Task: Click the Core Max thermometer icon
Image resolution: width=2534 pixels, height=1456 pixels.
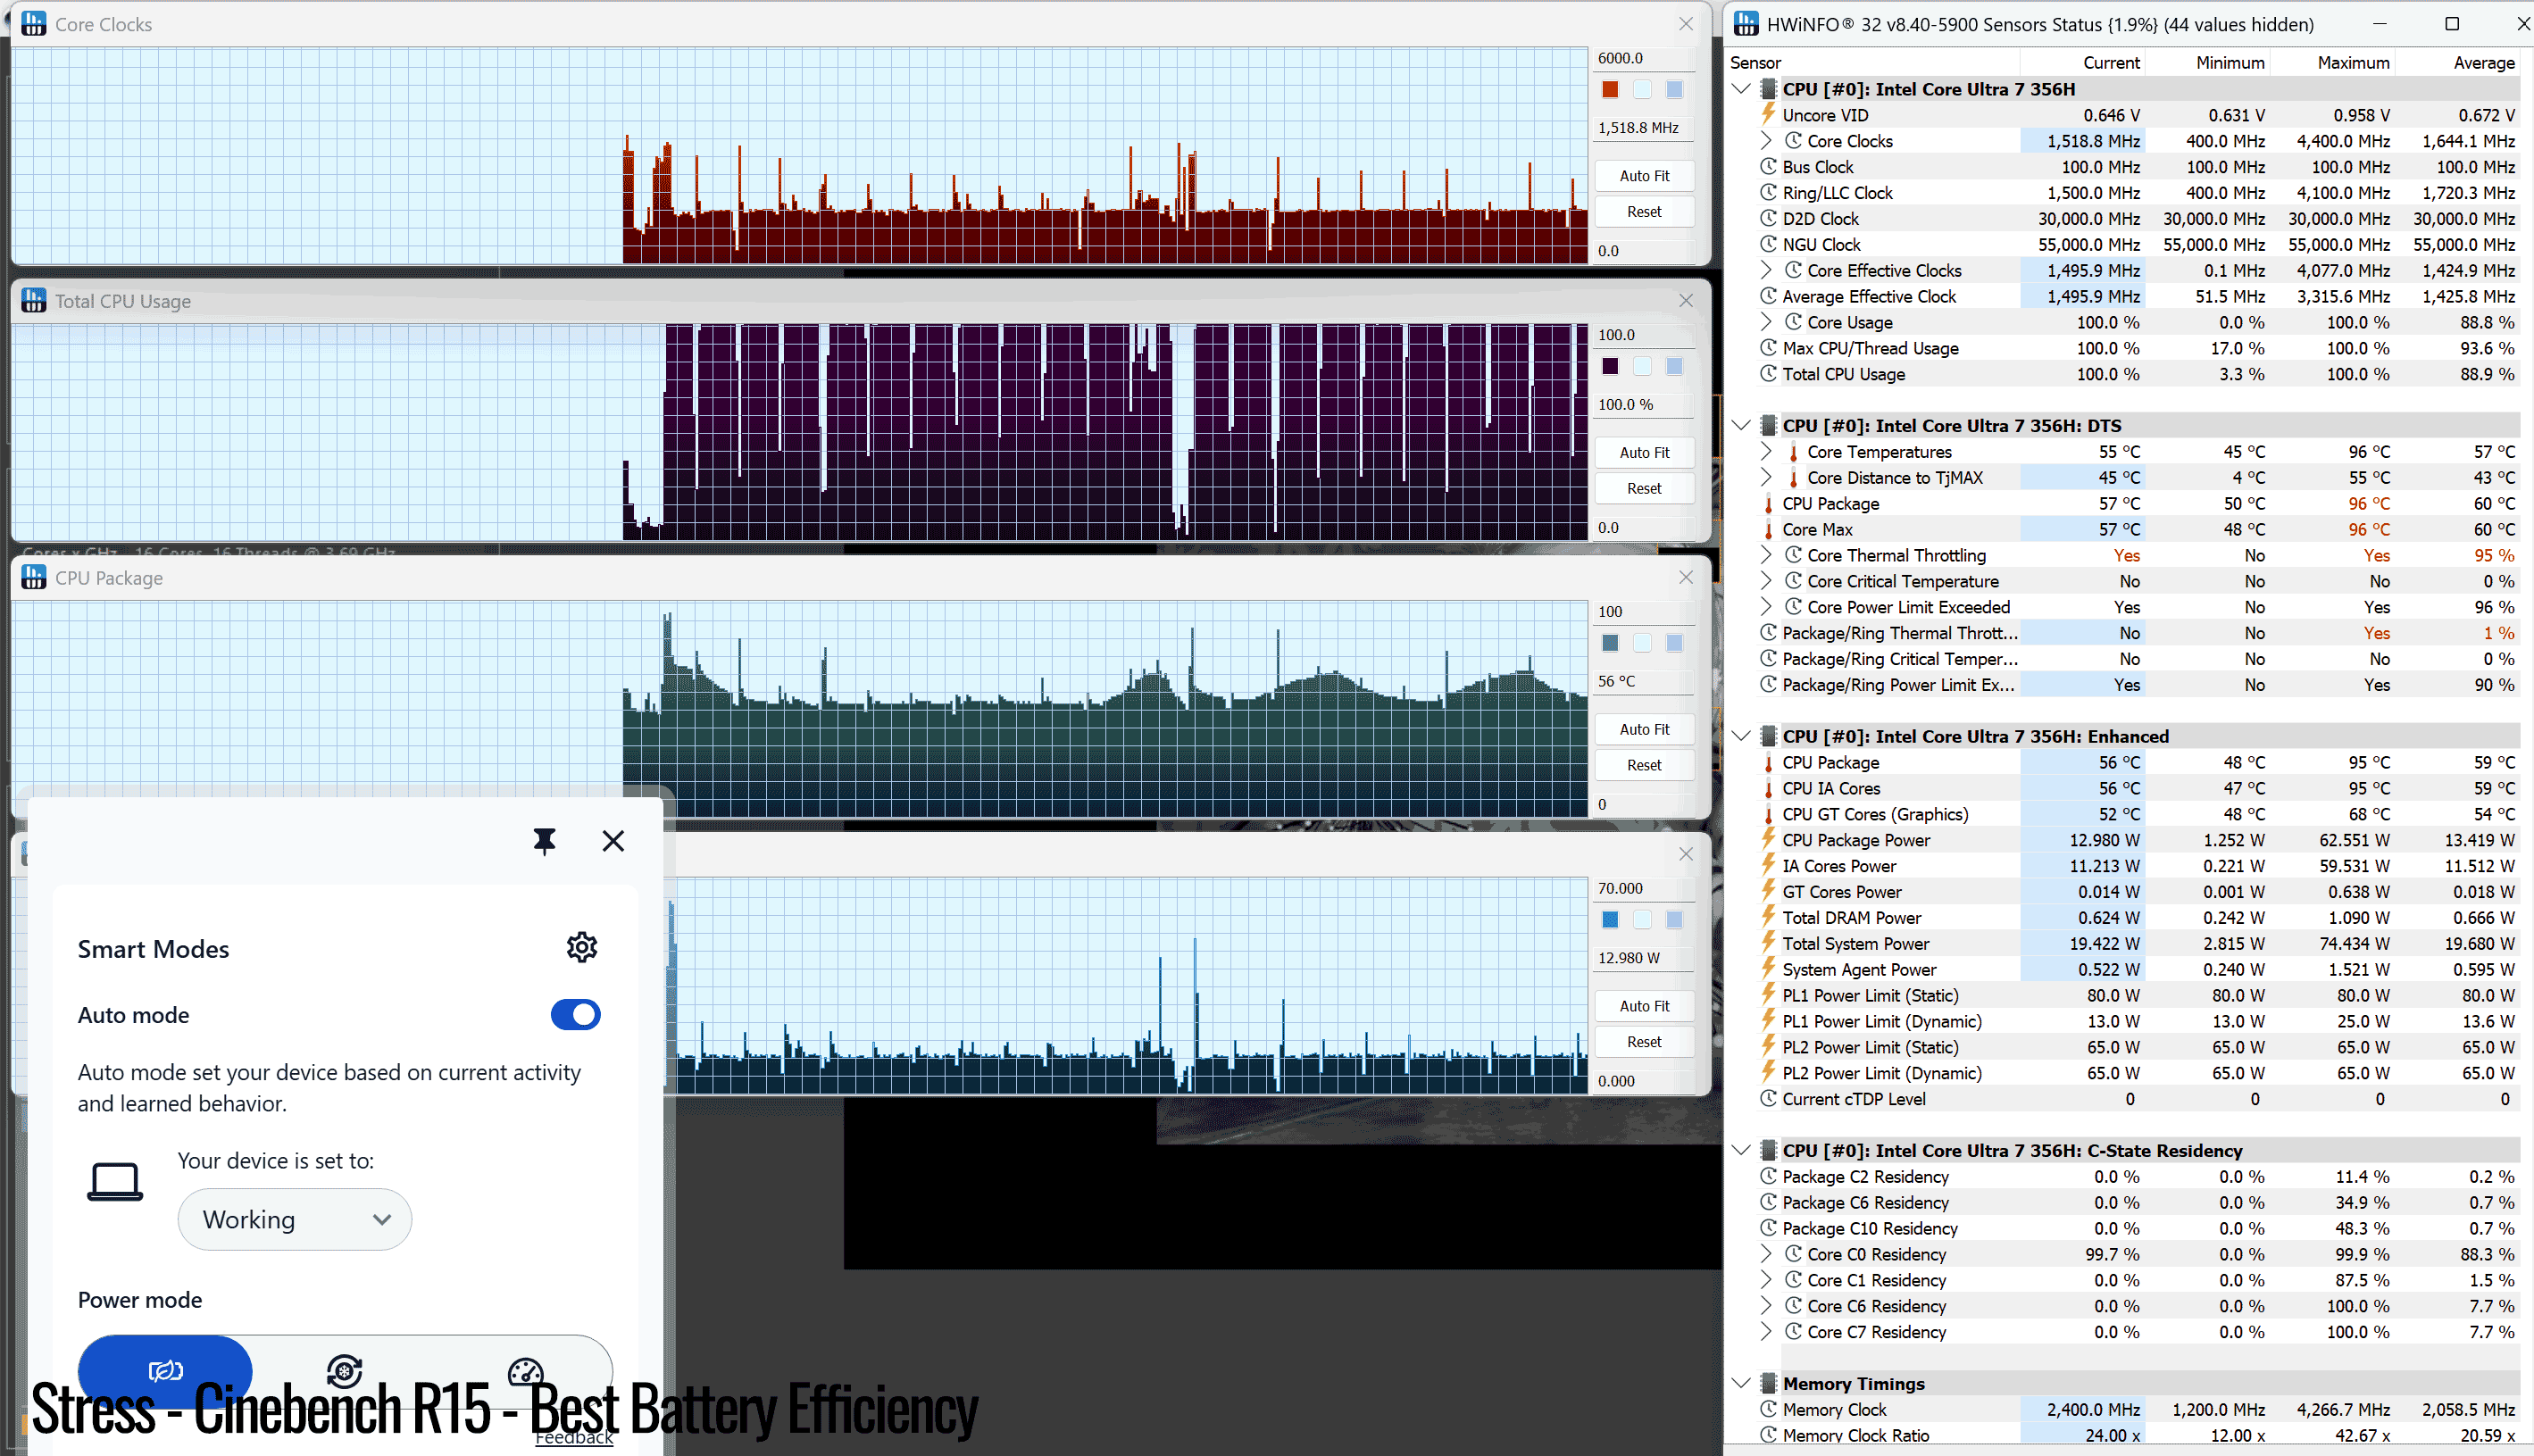Action: coord(1768,530)
